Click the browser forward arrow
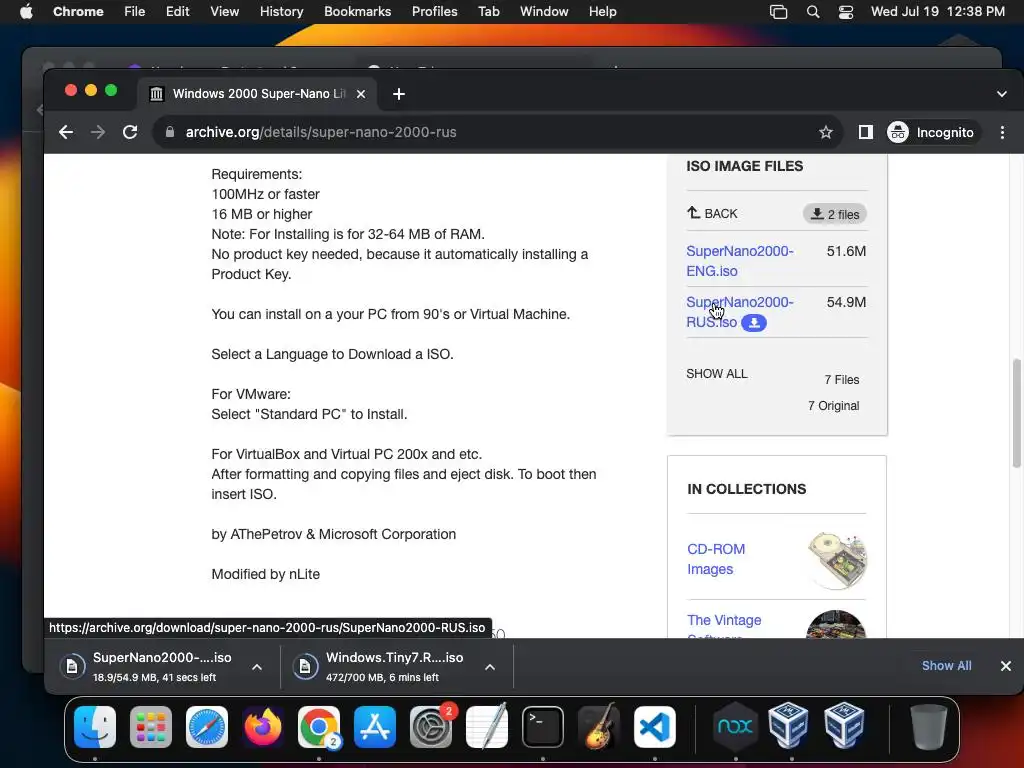Image resolution: width=1024 pixels, height=768 pixels. [98, 132]
